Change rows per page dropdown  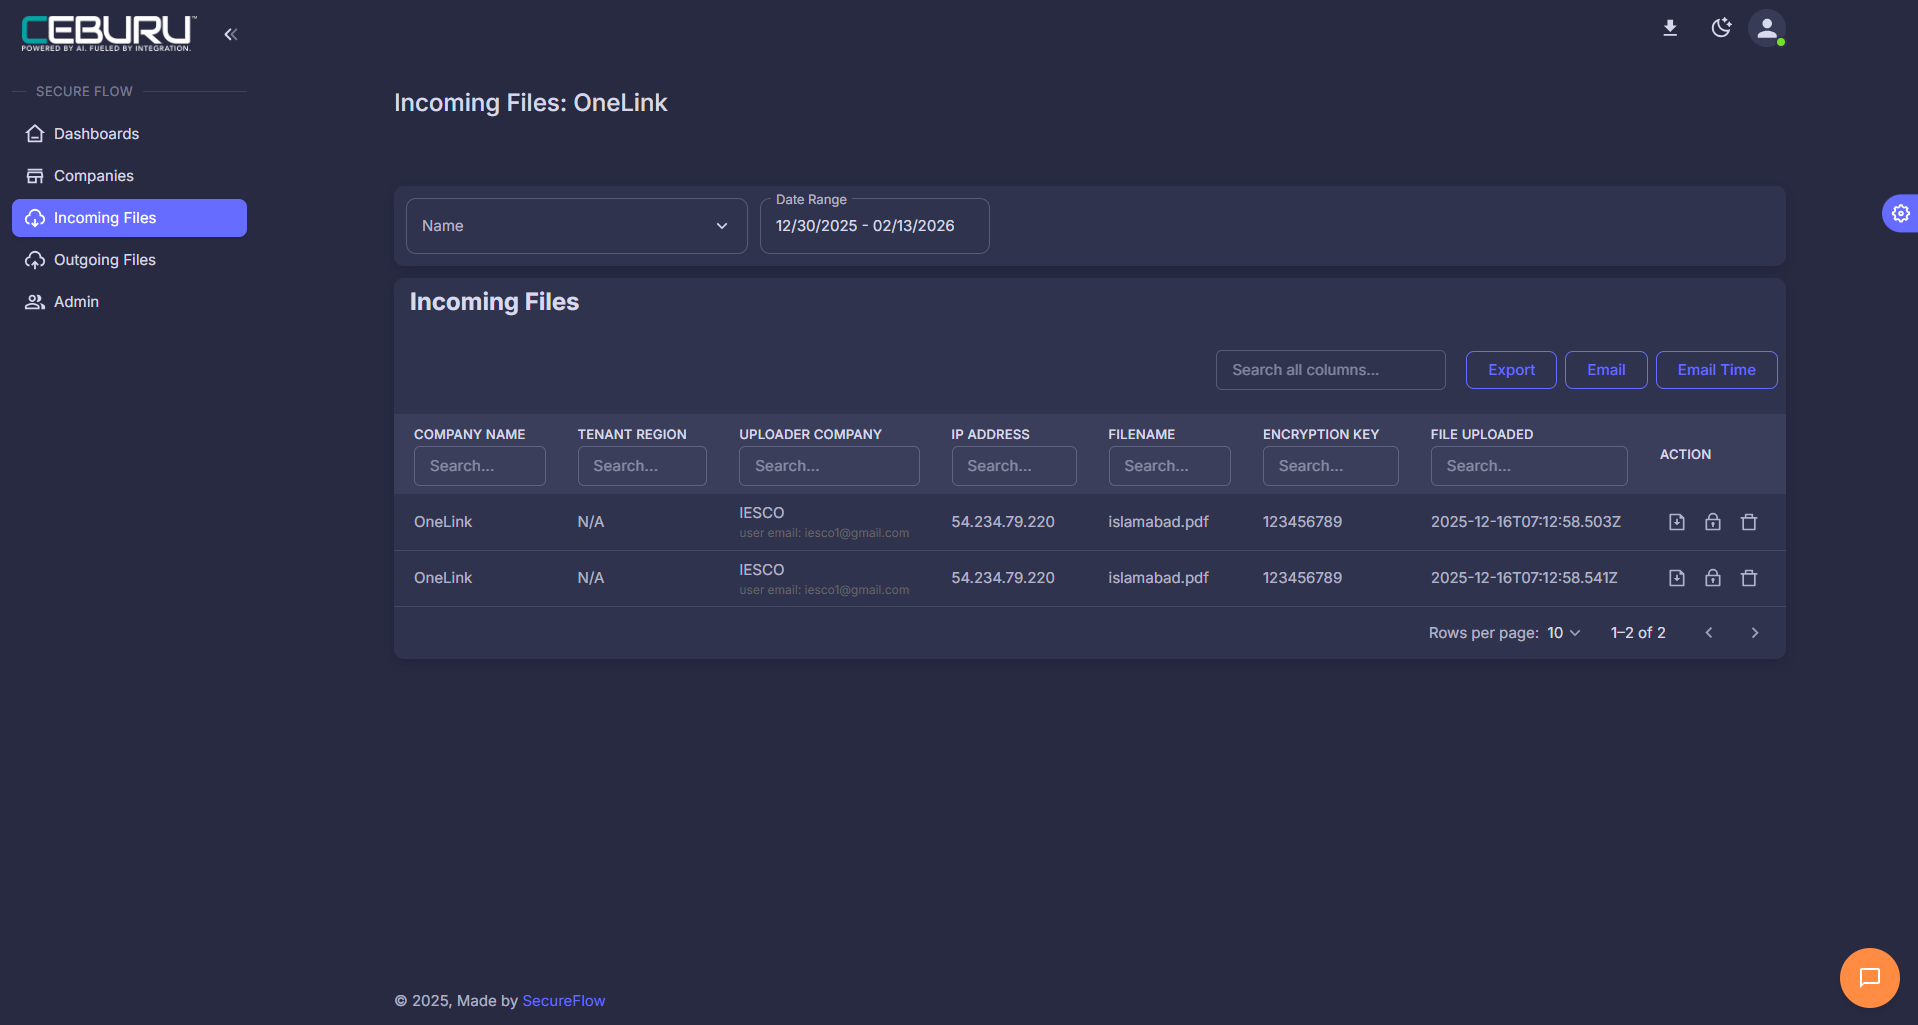1564,633
